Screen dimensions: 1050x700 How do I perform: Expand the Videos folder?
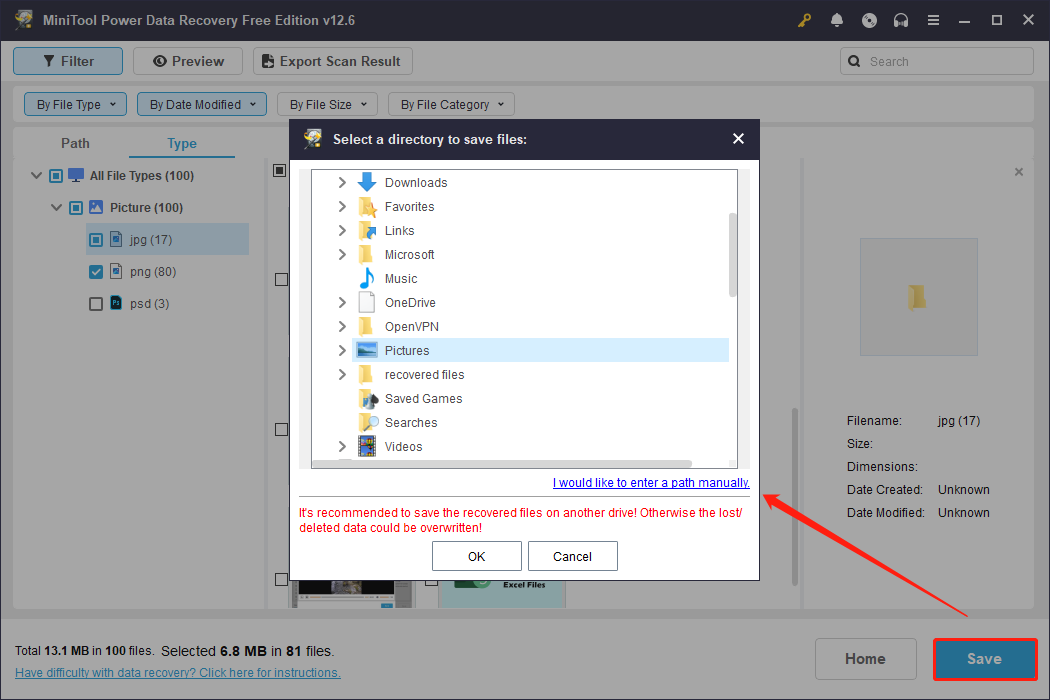(x=342, y=446)
